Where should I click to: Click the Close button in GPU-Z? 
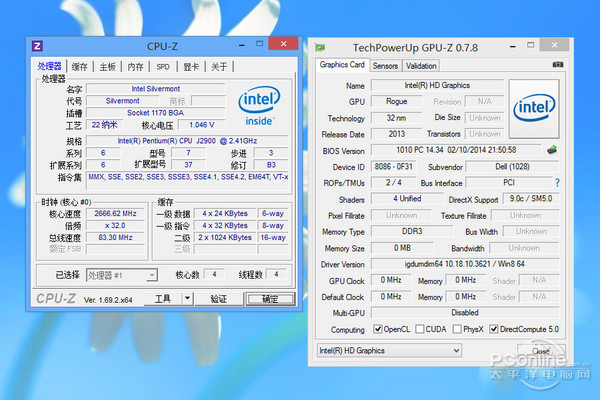pos(541,351)
